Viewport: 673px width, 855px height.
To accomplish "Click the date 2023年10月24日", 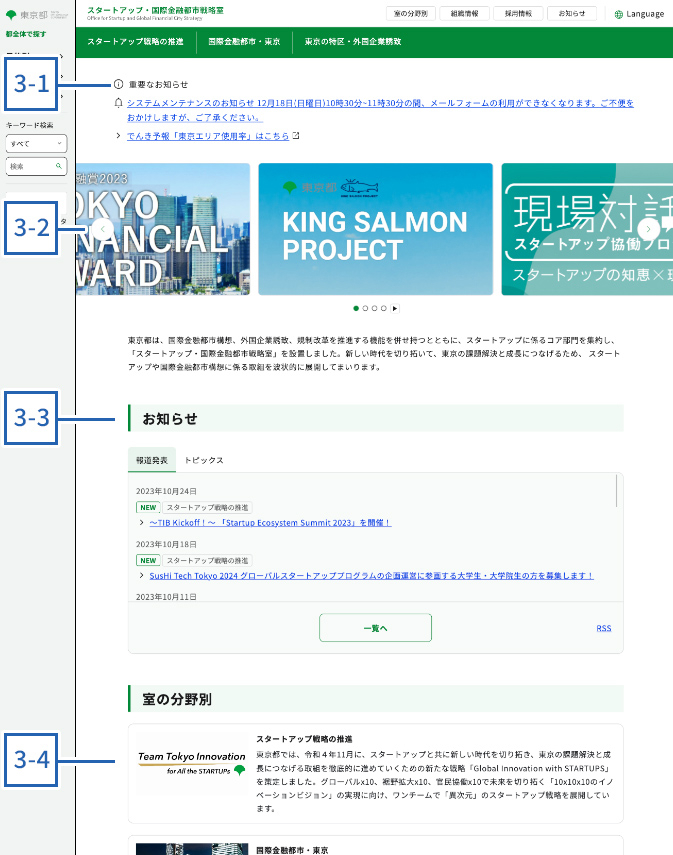I will 166,491.
